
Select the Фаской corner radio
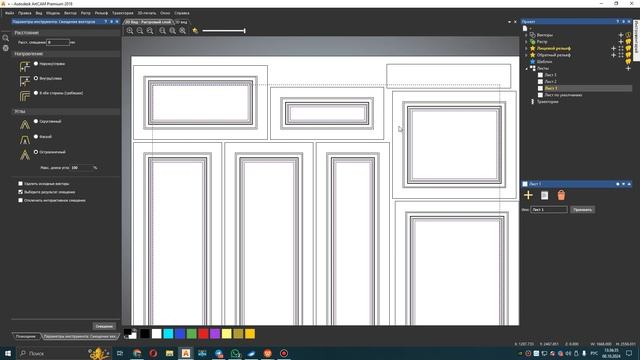[x=36, y=137]
